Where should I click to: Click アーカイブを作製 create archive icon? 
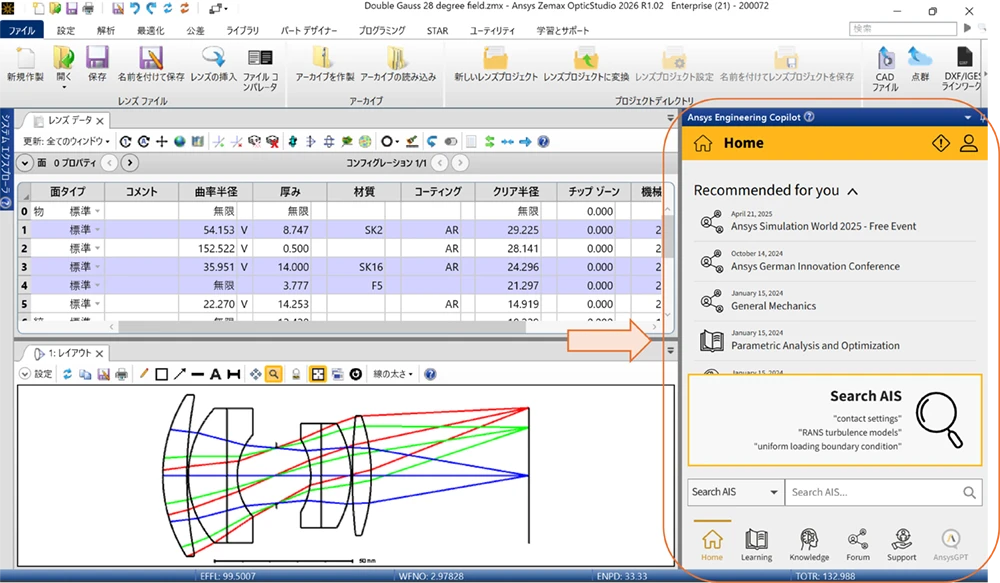pos(325,58)
